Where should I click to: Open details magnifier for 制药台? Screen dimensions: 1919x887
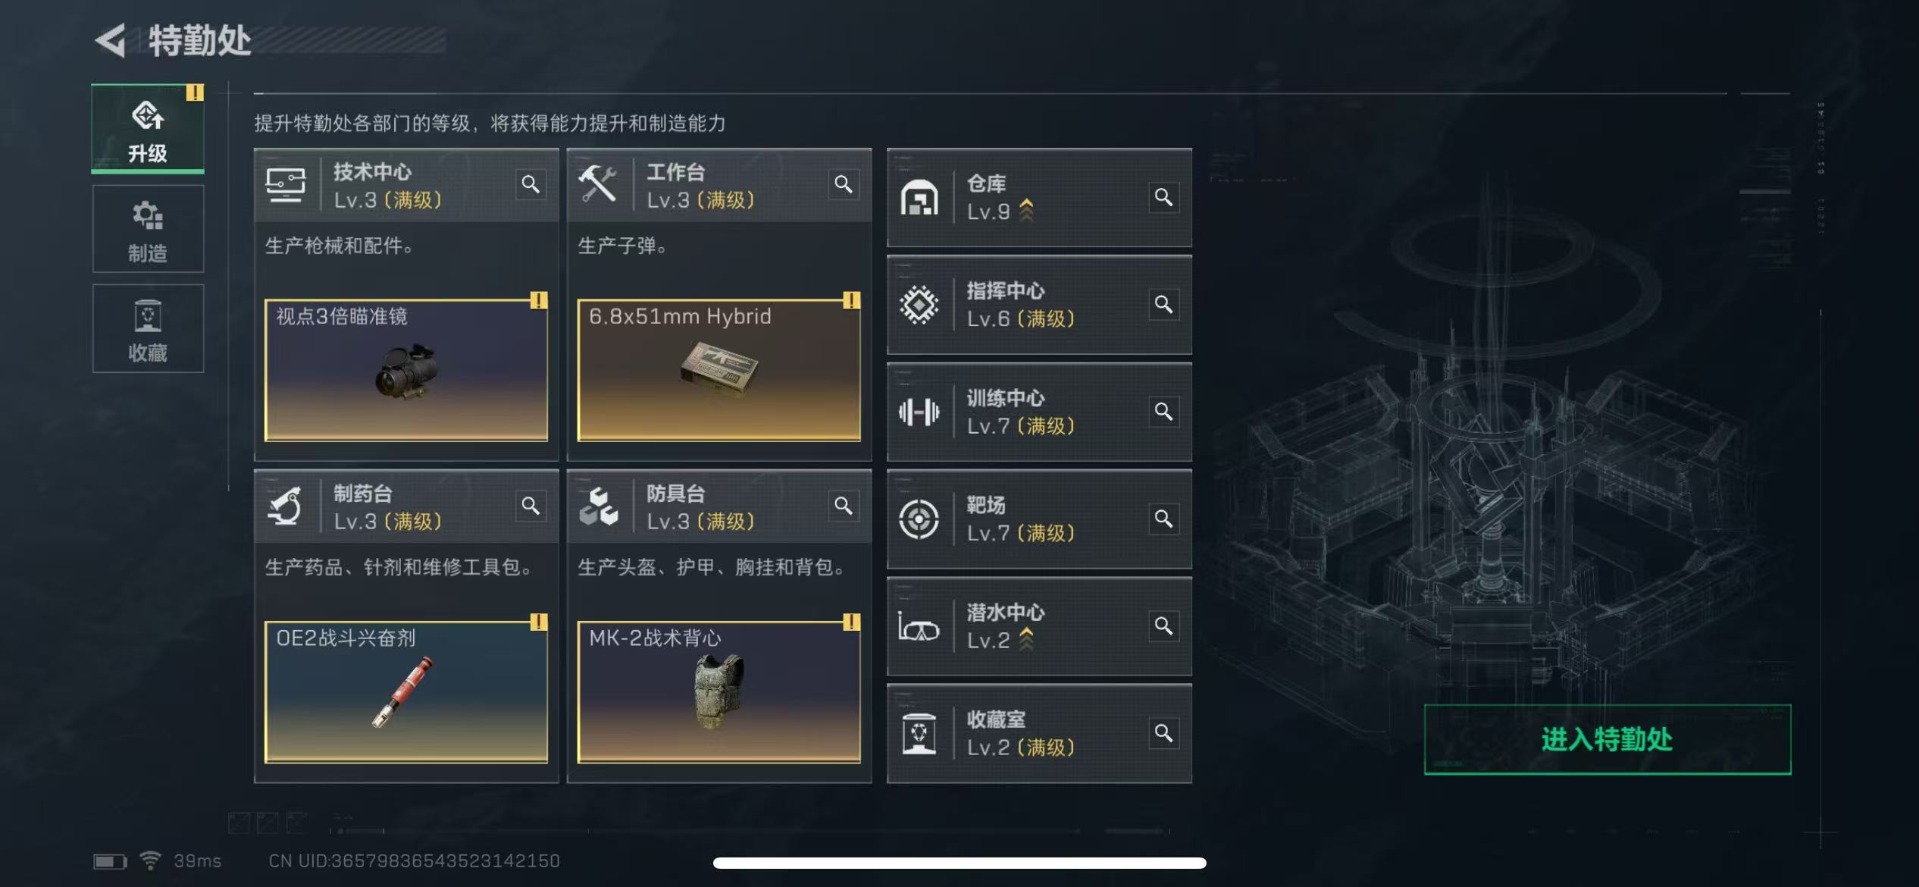pyautogui.click(x=530, y=506)
